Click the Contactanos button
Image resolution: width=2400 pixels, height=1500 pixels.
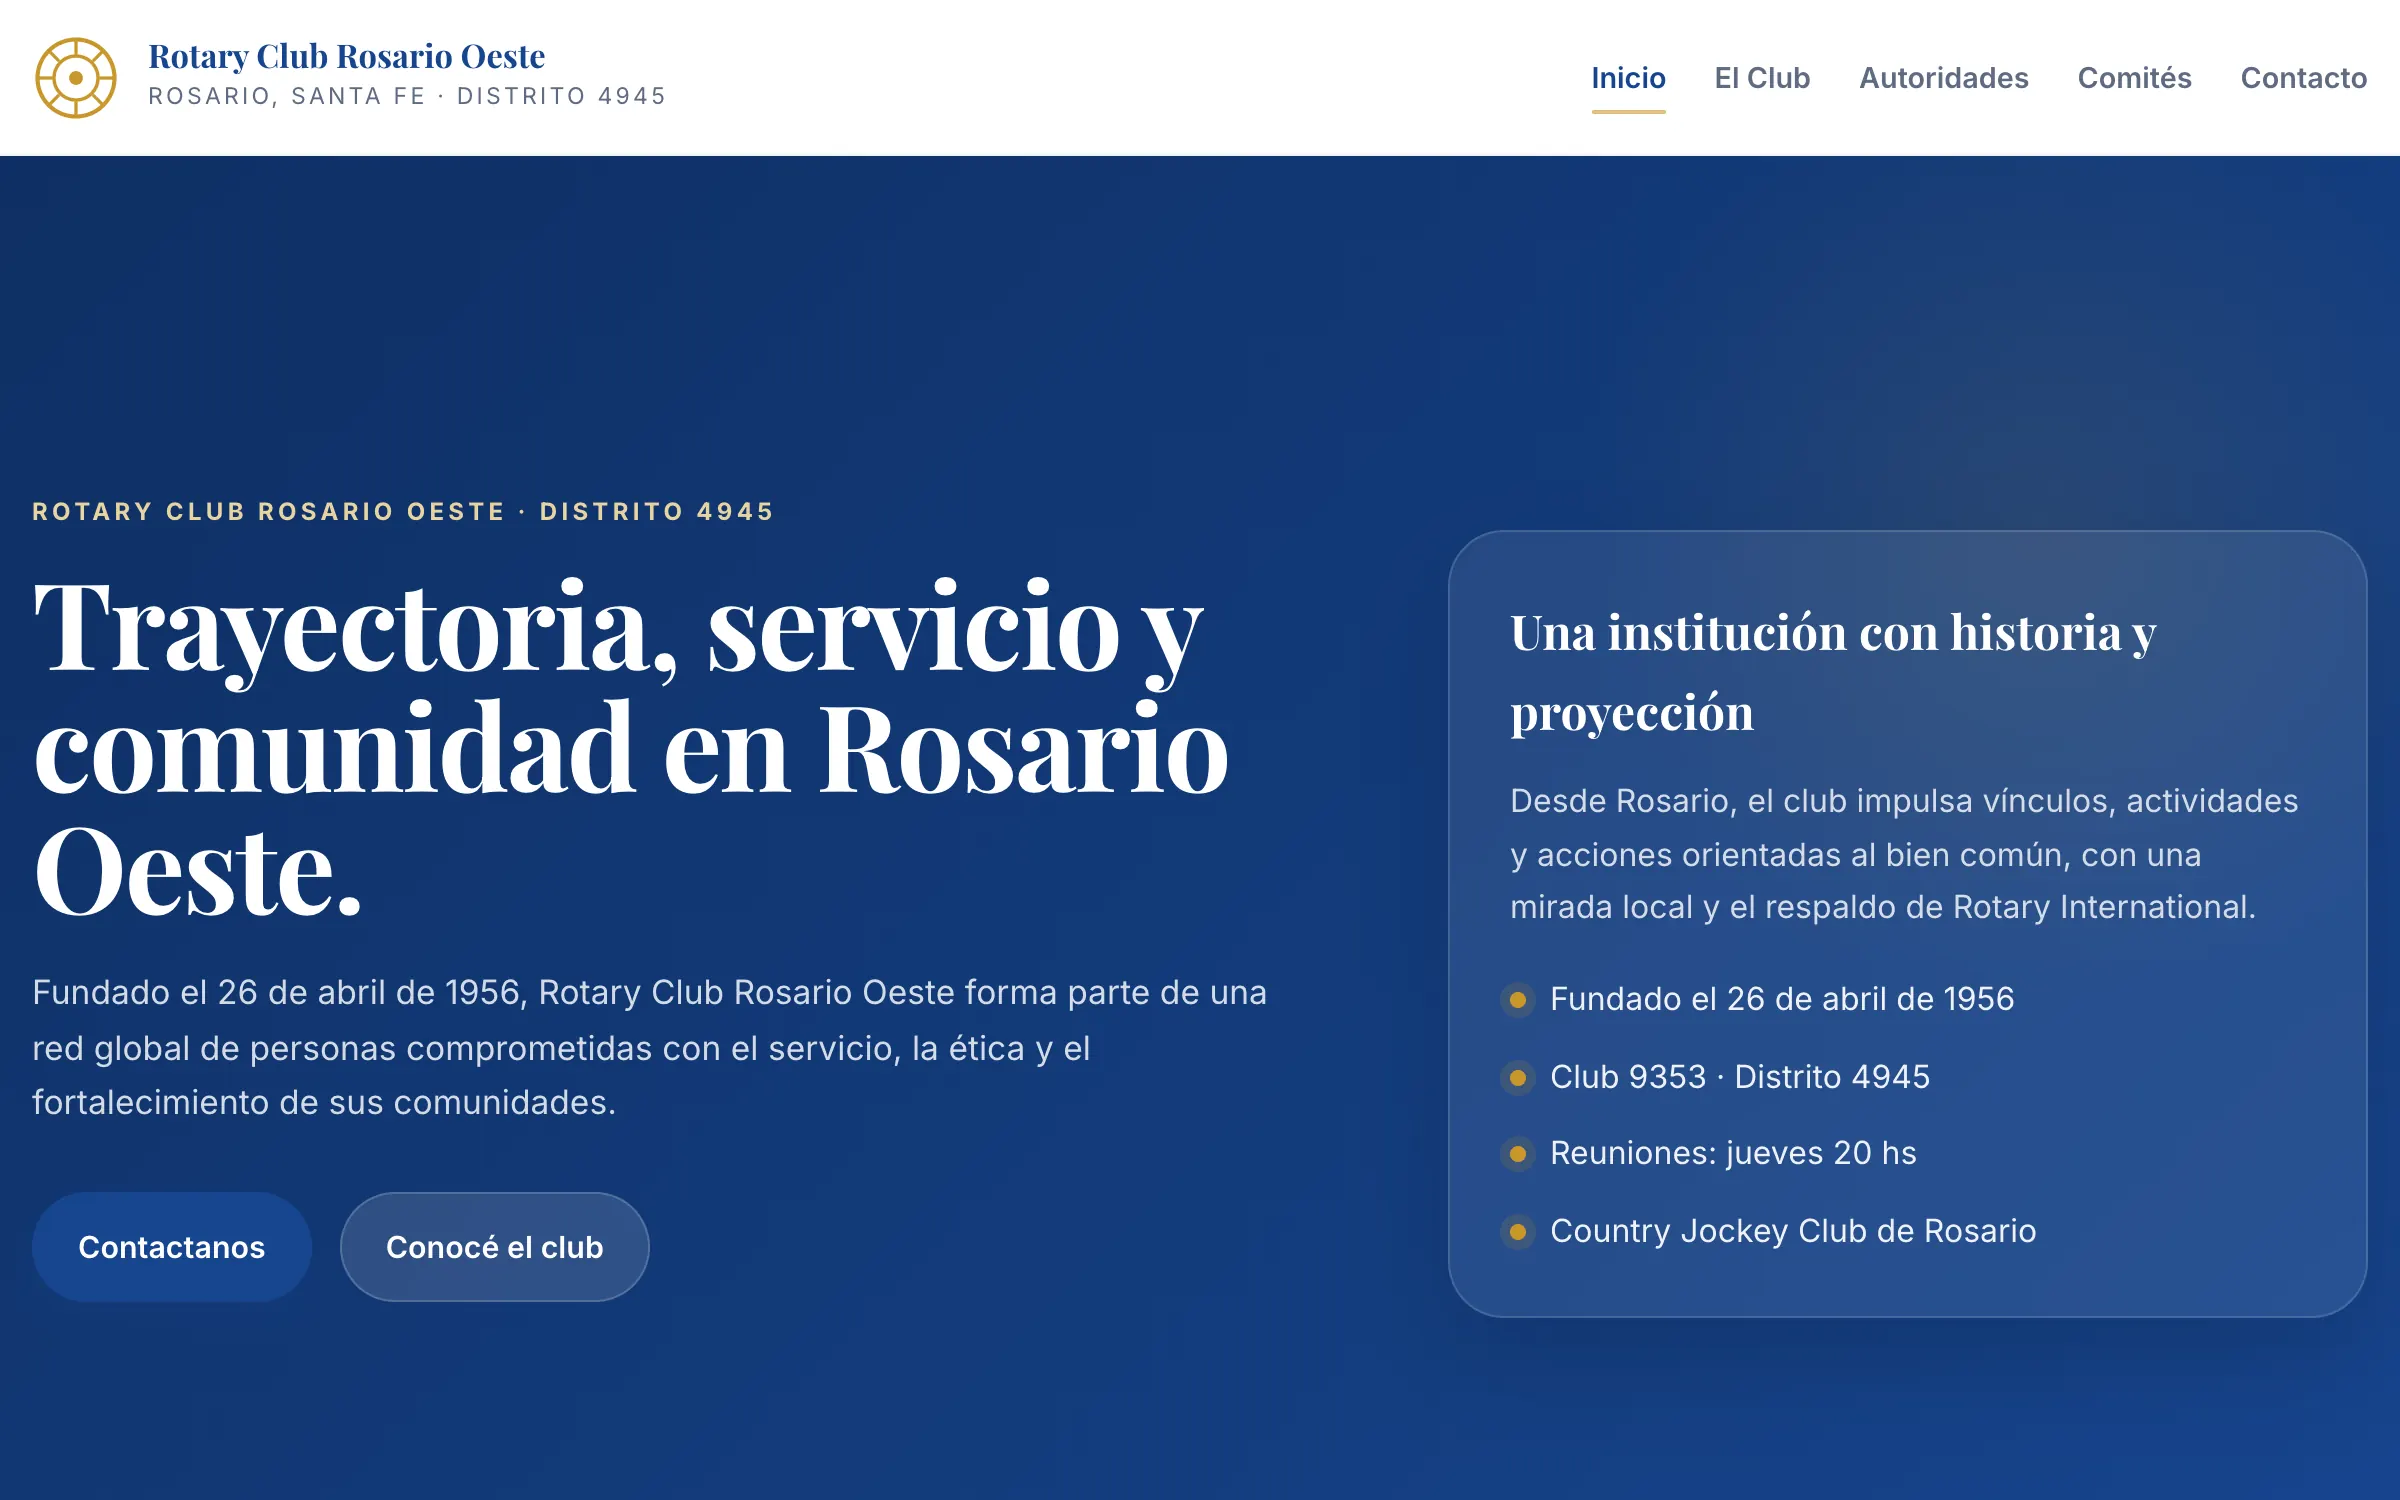172,1247
